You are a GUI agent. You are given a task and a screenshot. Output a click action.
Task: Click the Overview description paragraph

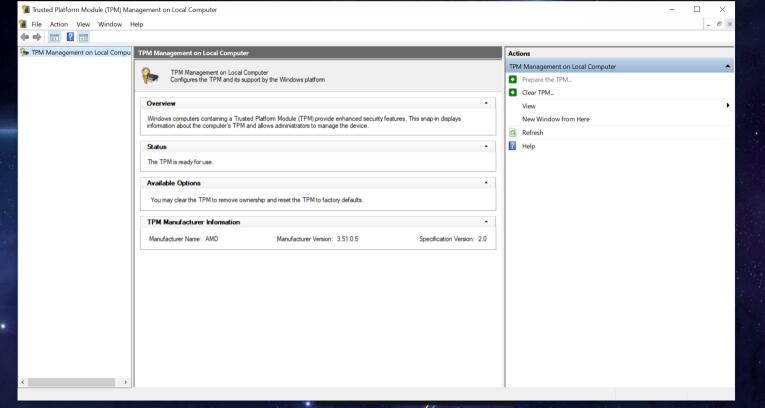(304, 122)
